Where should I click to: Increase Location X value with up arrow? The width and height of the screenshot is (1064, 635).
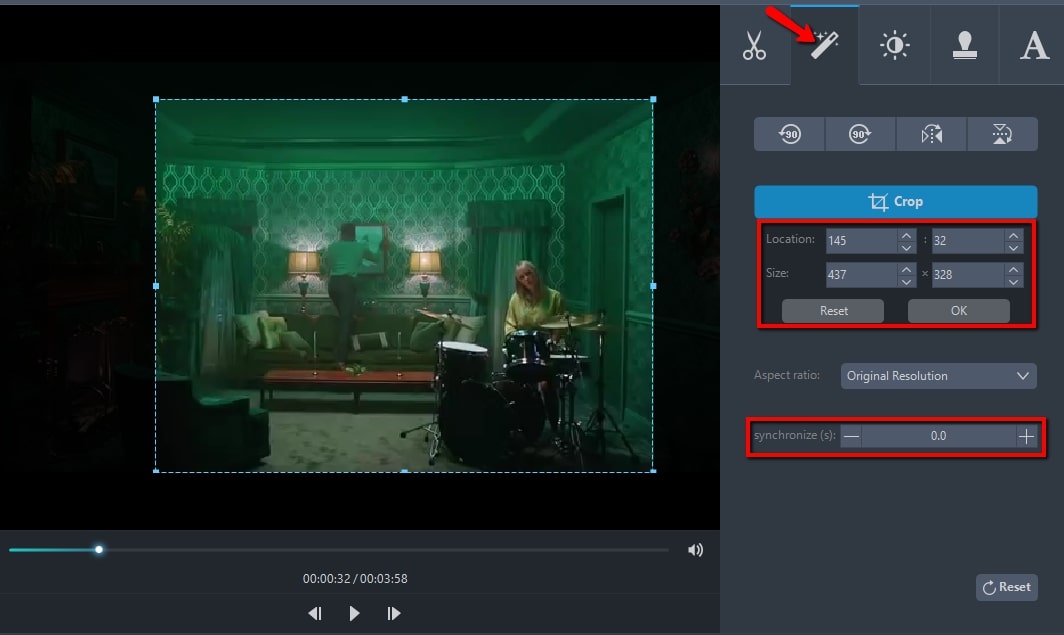(x=907, y=235)
